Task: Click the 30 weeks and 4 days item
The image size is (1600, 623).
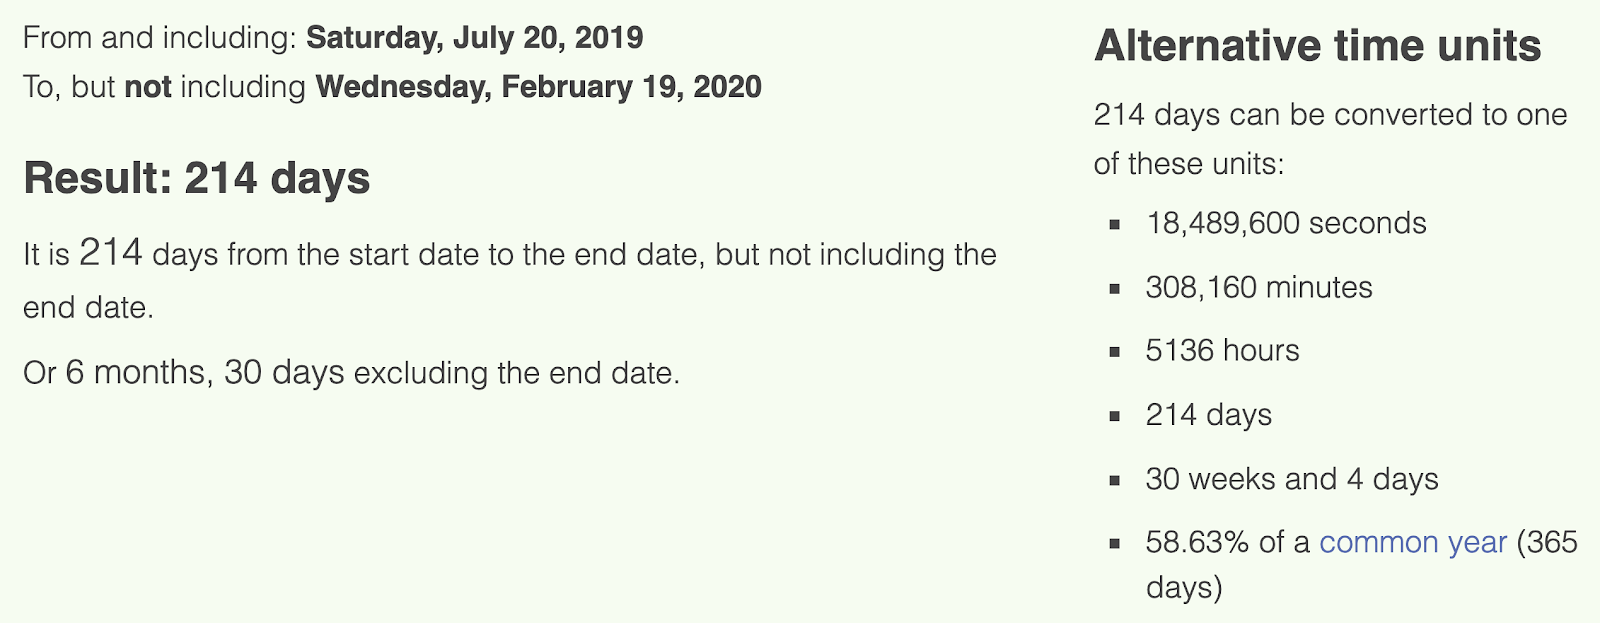Action: coord(1292,479)
